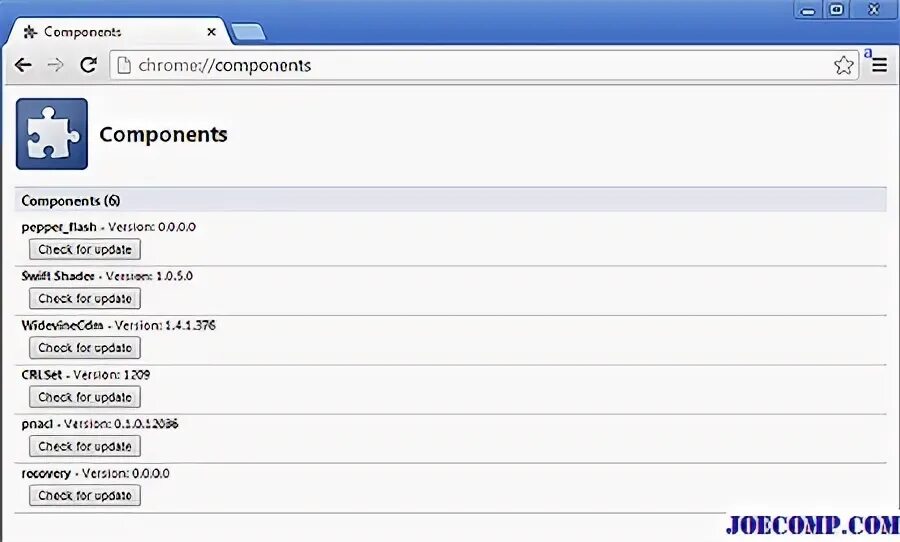Click the forward navigation arrow
The width and height of the screenshot is (900, 542).
coord(55,65)
